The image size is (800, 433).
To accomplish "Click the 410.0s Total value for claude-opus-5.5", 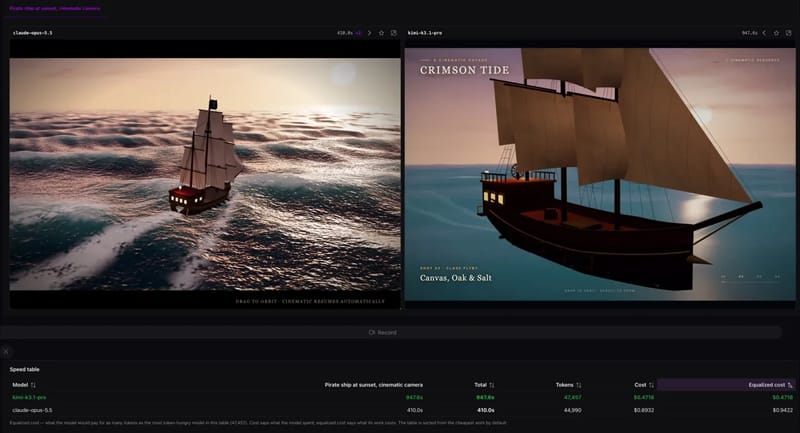I will pyautogui.click(x=486, y=410).
